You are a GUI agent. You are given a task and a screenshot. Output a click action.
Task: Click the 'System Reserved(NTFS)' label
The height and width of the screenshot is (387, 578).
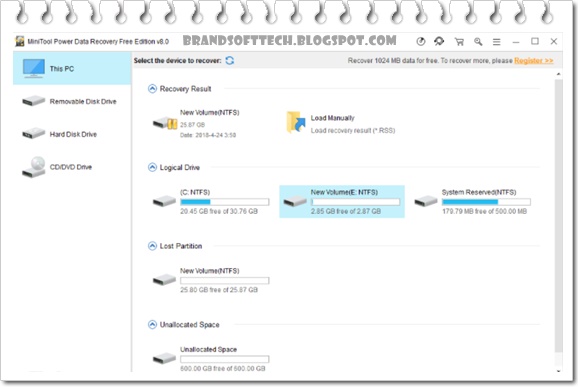point(479,192)
